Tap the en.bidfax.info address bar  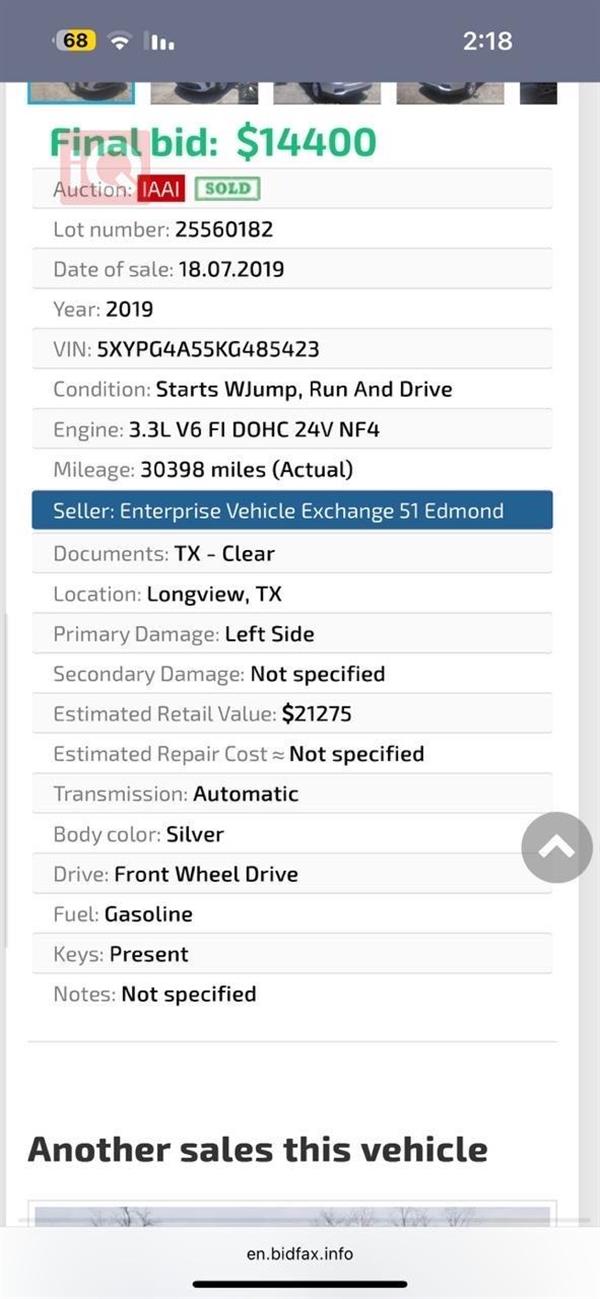click(300, 1253)
